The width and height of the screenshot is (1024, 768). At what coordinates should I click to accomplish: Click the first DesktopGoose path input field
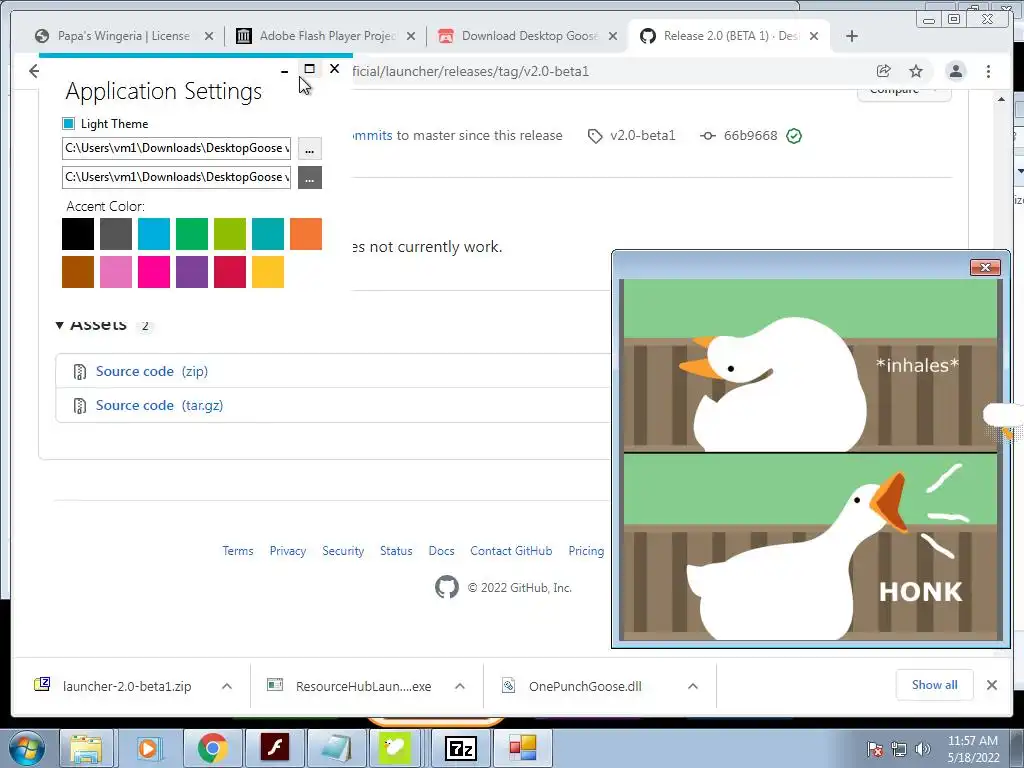click(176, 148)
